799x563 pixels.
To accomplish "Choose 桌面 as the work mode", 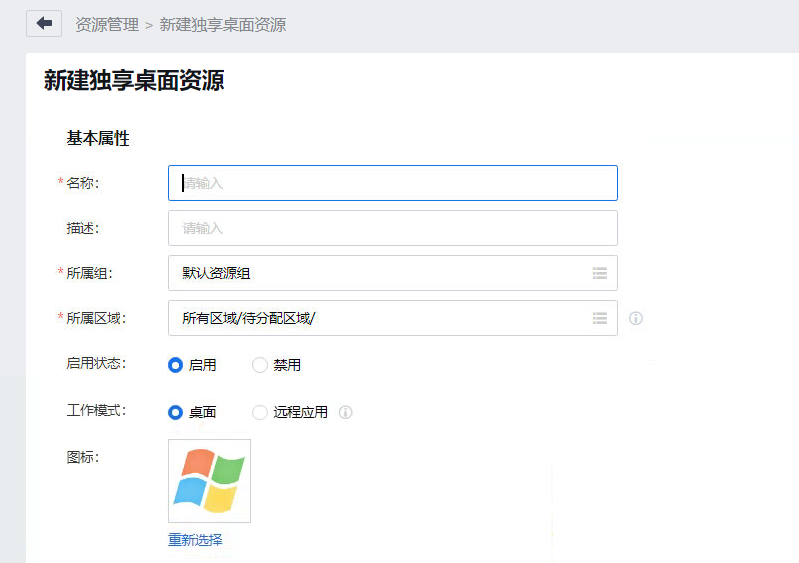I will (176, 412).
